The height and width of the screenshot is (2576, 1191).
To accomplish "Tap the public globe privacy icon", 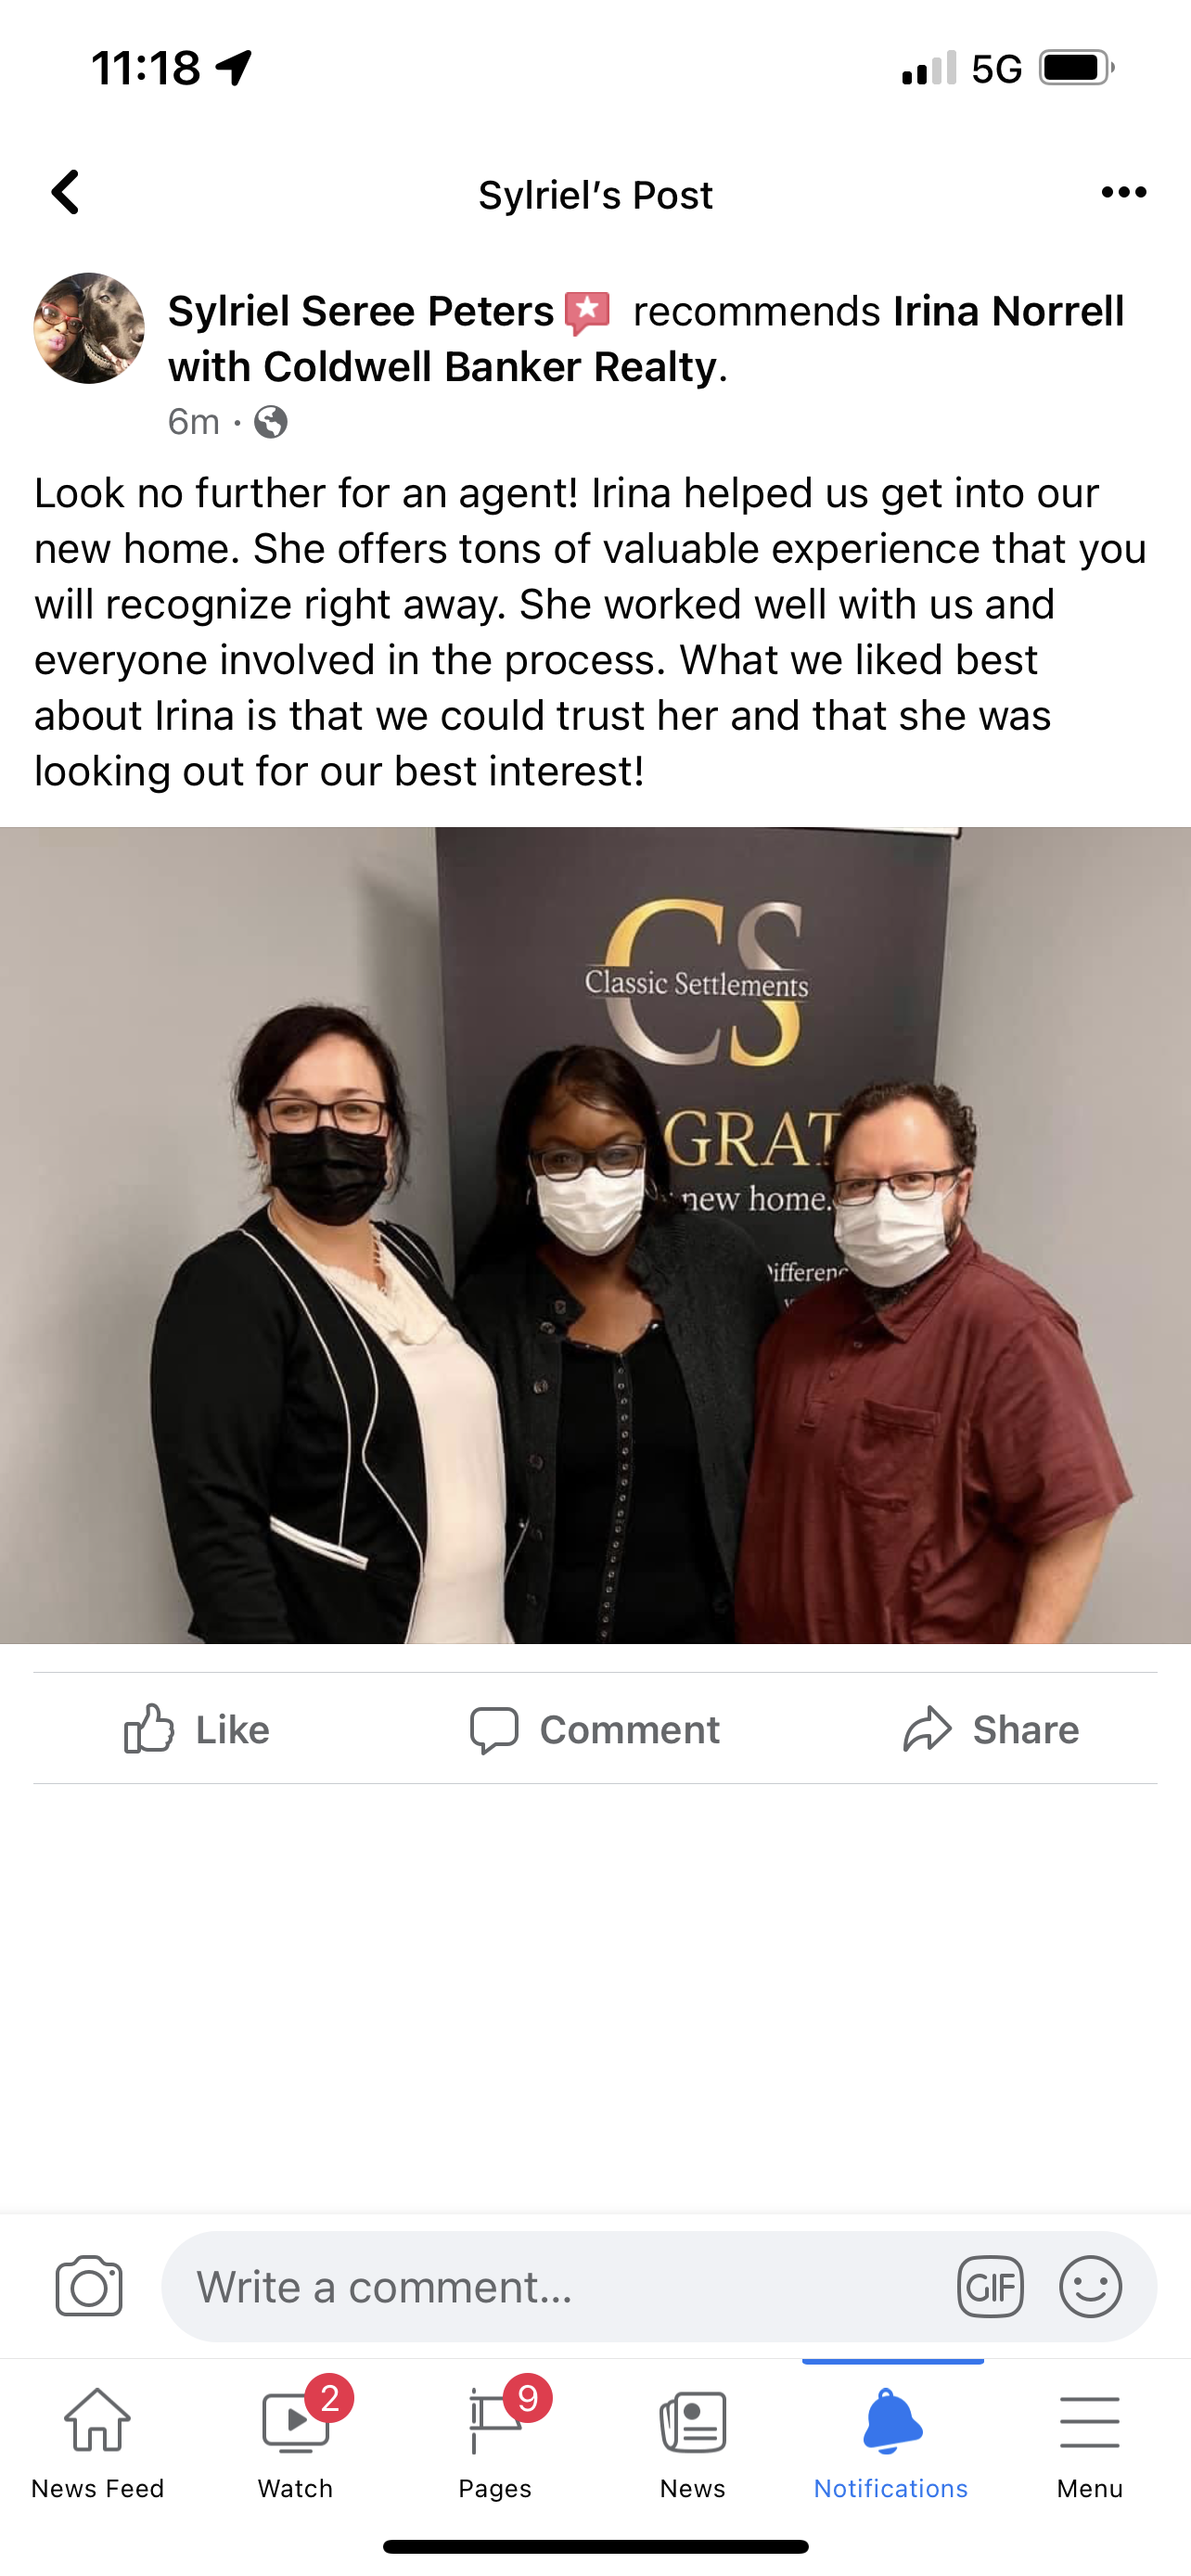I will (x=270, y=422).
